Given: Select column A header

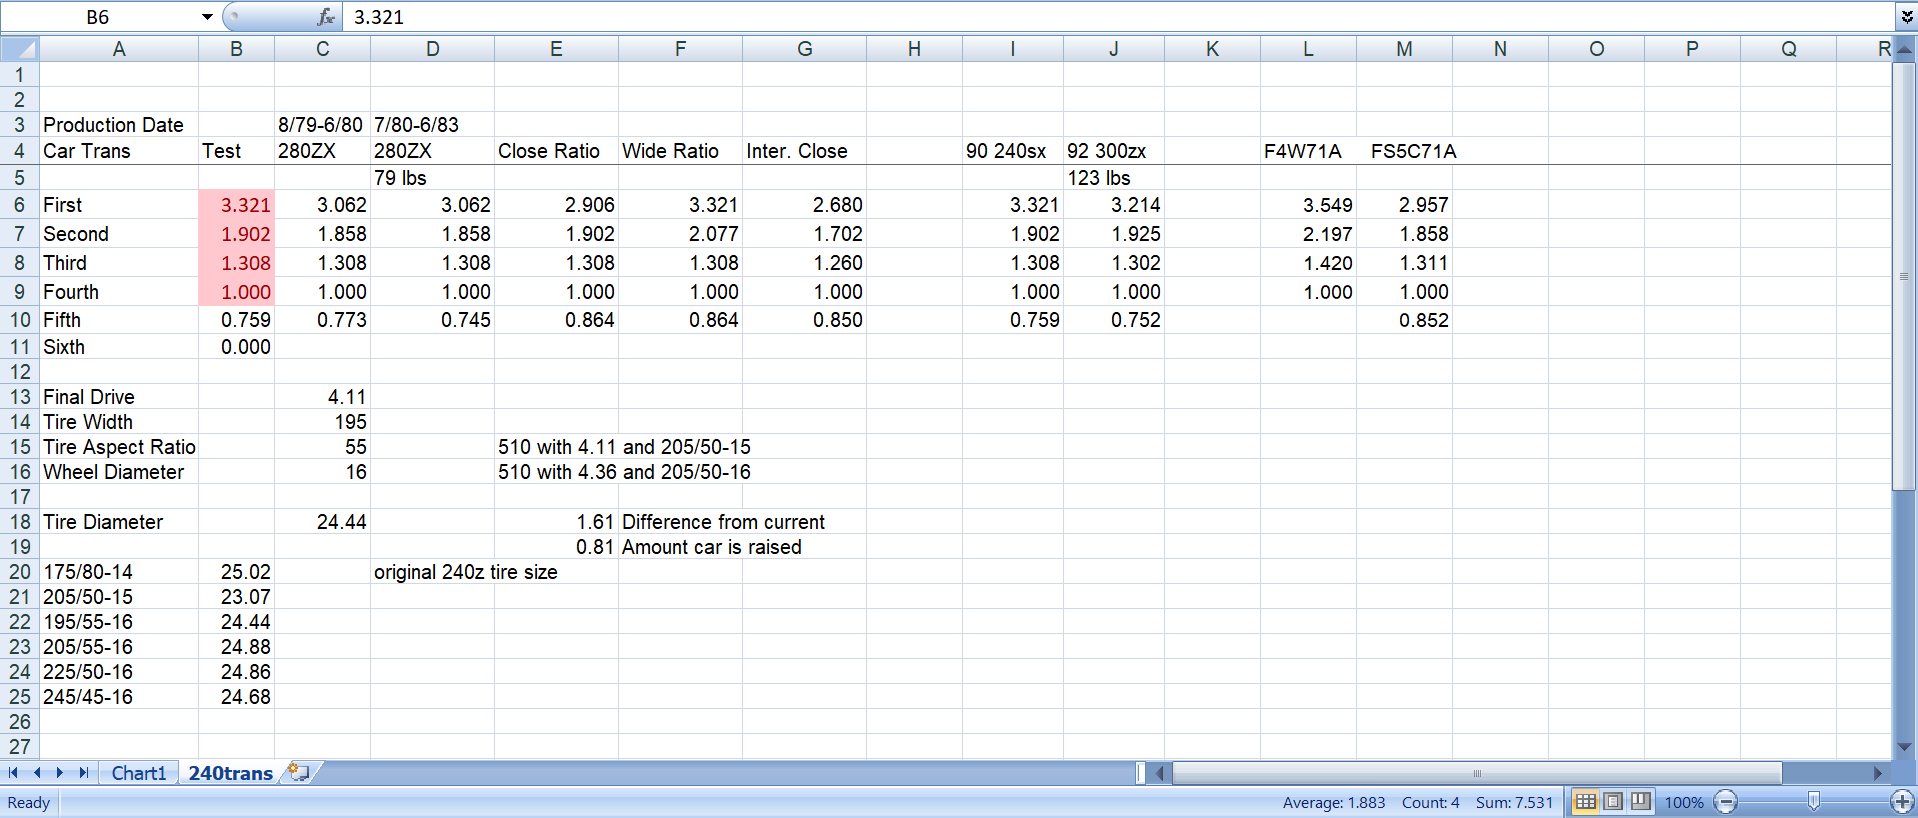Looking at the screenshot, I should click(119, 49).
